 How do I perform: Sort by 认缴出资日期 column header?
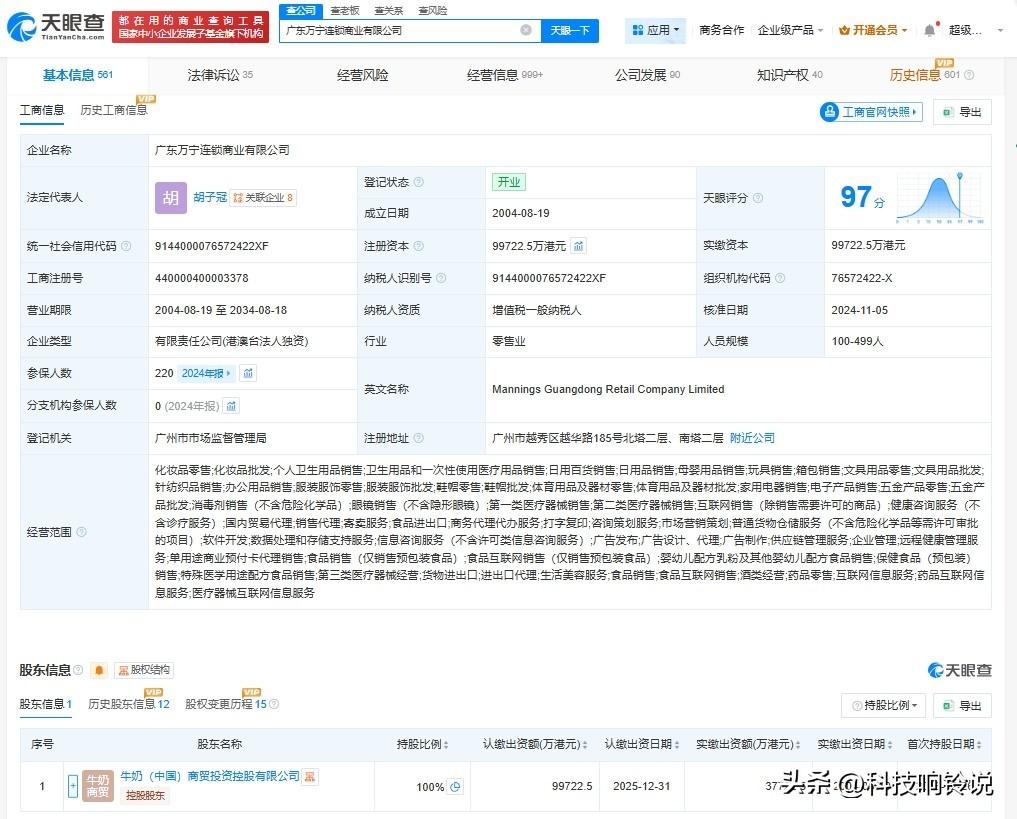pyautogui.click(x=641, y=744)
